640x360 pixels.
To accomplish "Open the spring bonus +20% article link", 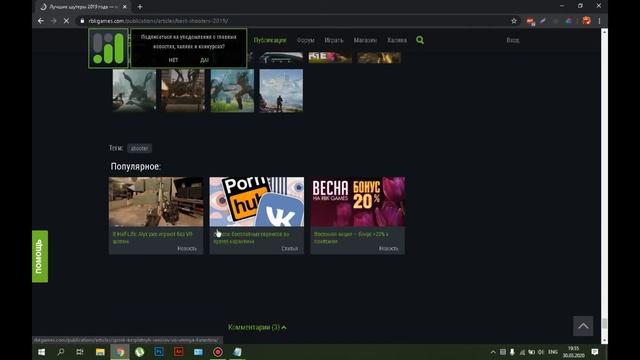I will 351,238.
